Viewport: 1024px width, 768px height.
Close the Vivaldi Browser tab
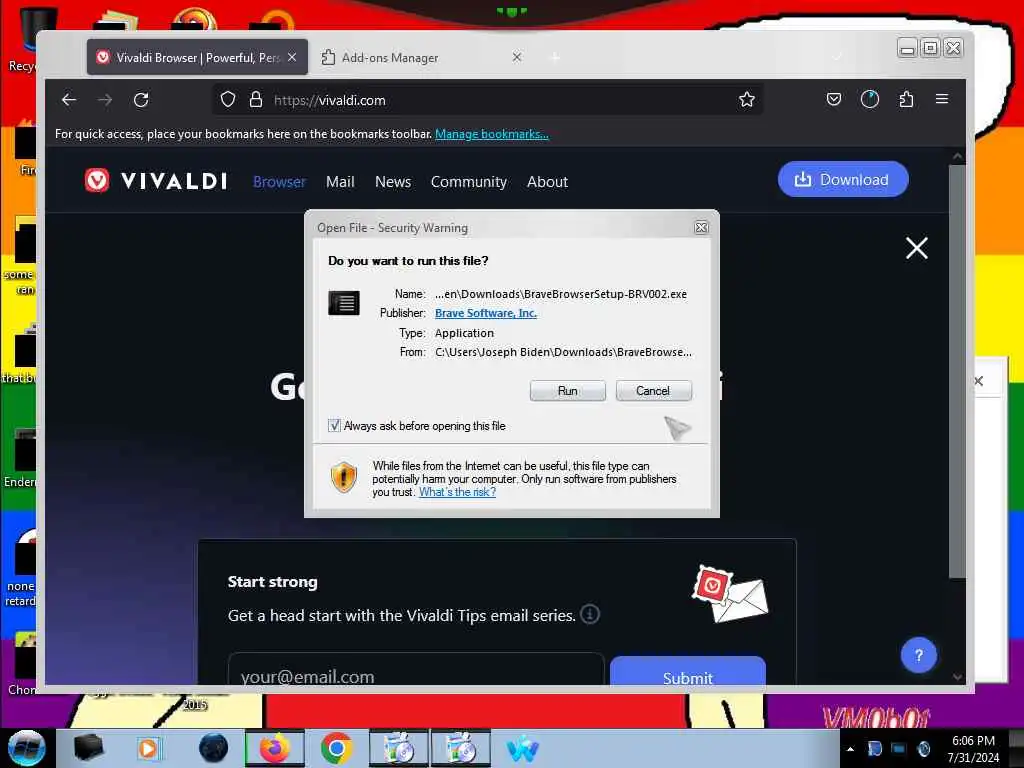coord(292,57)
